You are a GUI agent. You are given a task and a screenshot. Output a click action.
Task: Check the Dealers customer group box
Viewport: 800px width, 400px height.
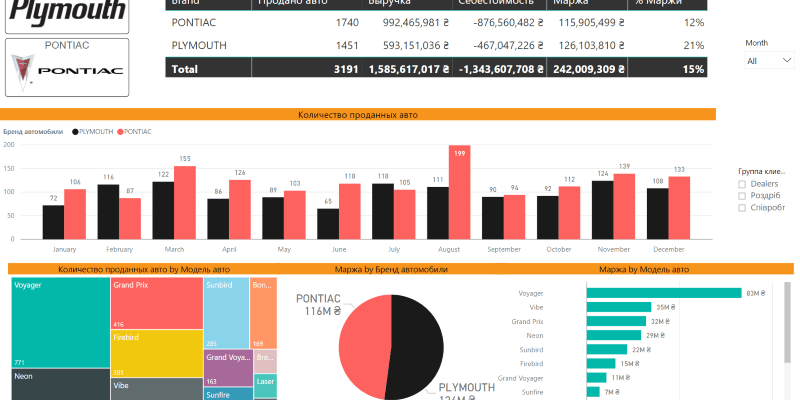click(x=742, y=184)
